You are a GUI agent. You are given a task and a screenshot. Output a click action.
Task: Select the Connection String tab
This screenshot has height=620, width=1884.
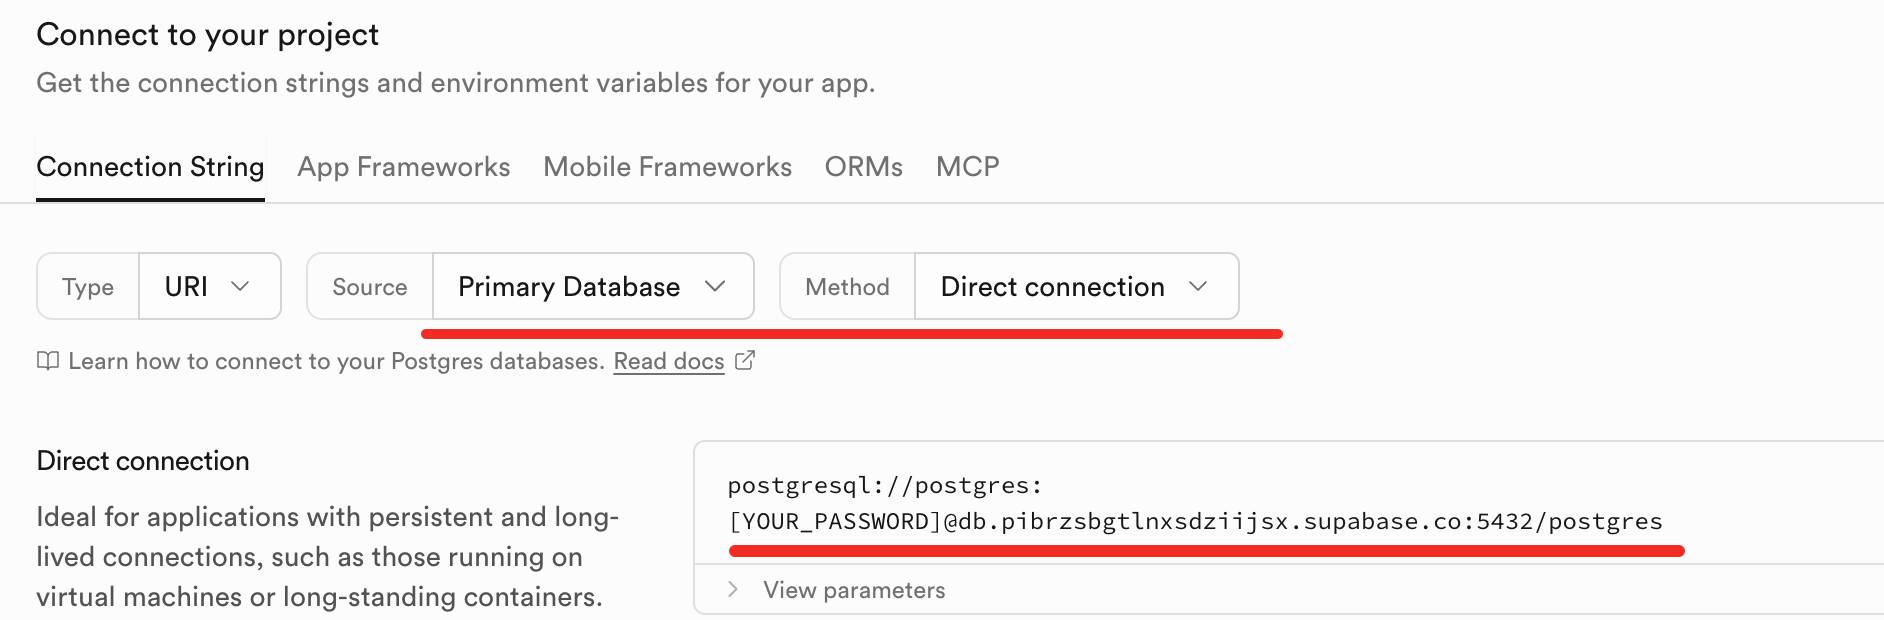(x=150, y=167)
